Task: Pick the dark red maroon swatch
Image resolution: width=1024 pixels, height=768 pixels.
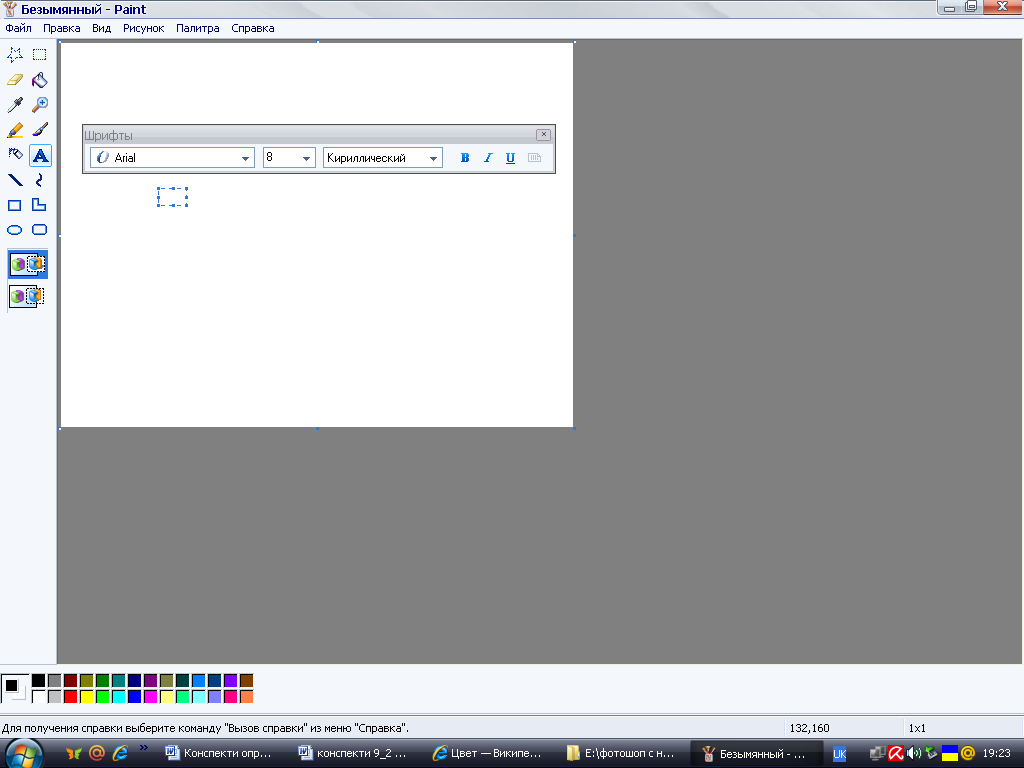Action: [71, 680]
